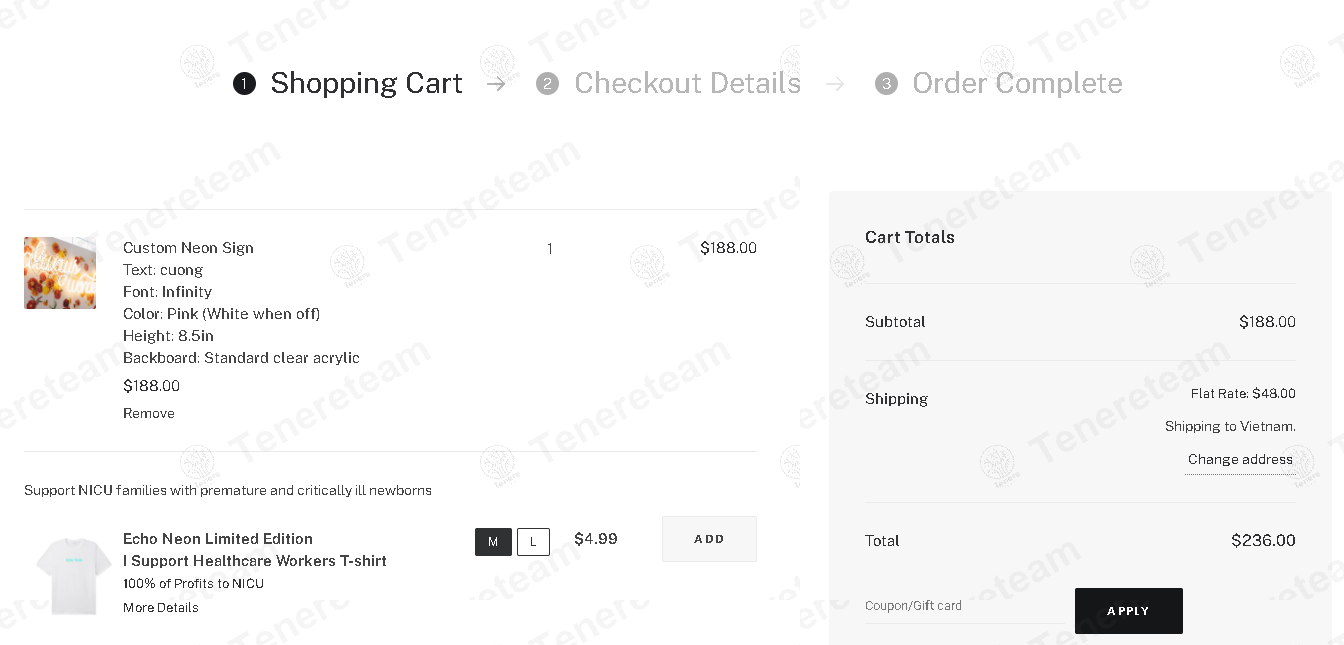
Task: Open the white T-shirt product image
Action: point(73,575)
